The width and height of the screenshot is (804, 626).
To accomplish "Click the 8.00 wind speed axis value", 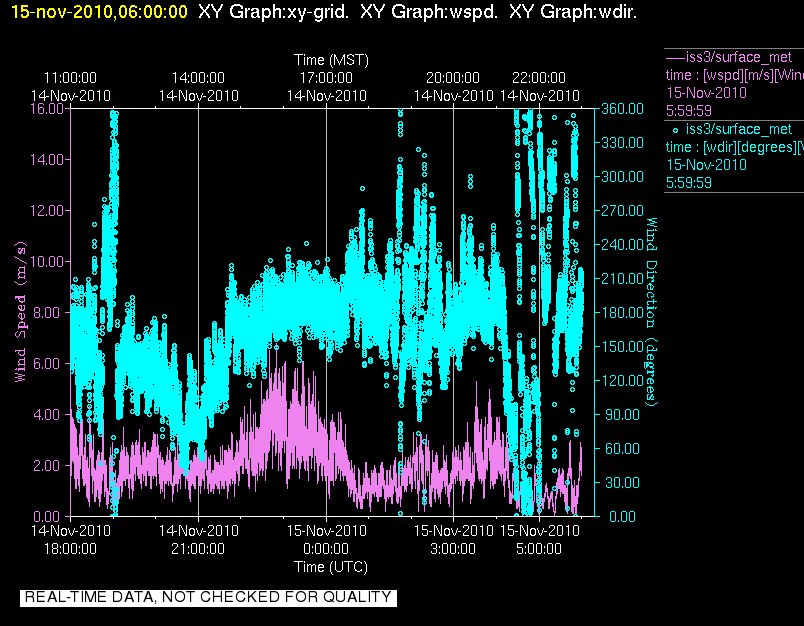I will pos(47,312).
